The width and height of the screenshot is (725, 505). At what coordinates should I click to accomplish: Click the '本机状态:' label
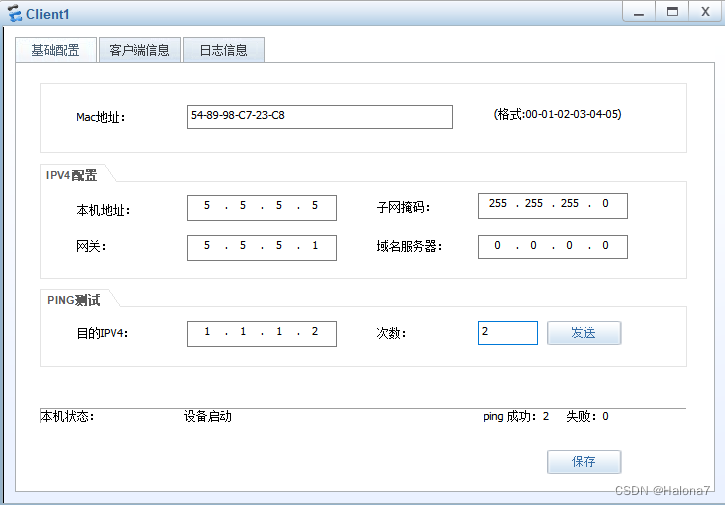pyautogui.click(x=68, y=417)
